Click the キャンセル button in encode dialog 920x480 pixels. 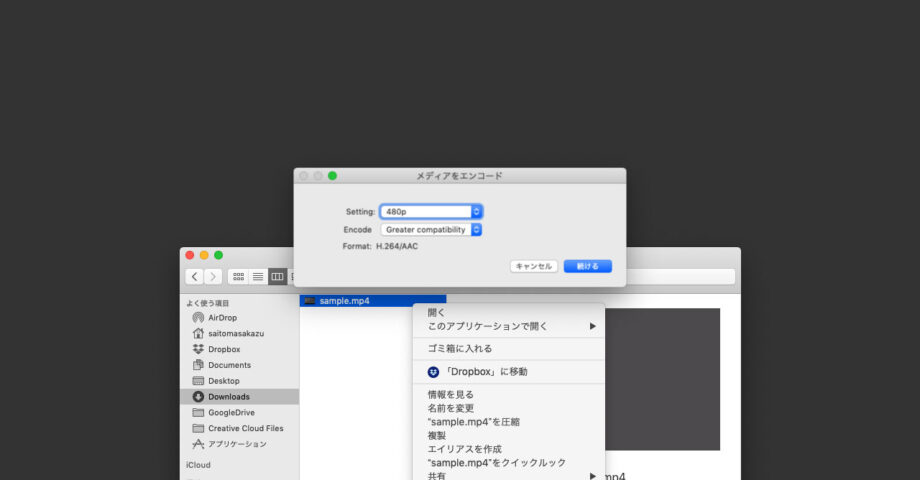tap(533, 266)
